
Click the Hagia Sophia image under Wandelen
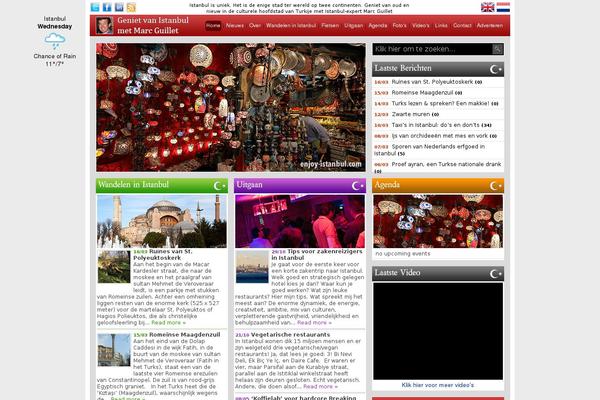(x=162, y=221)
